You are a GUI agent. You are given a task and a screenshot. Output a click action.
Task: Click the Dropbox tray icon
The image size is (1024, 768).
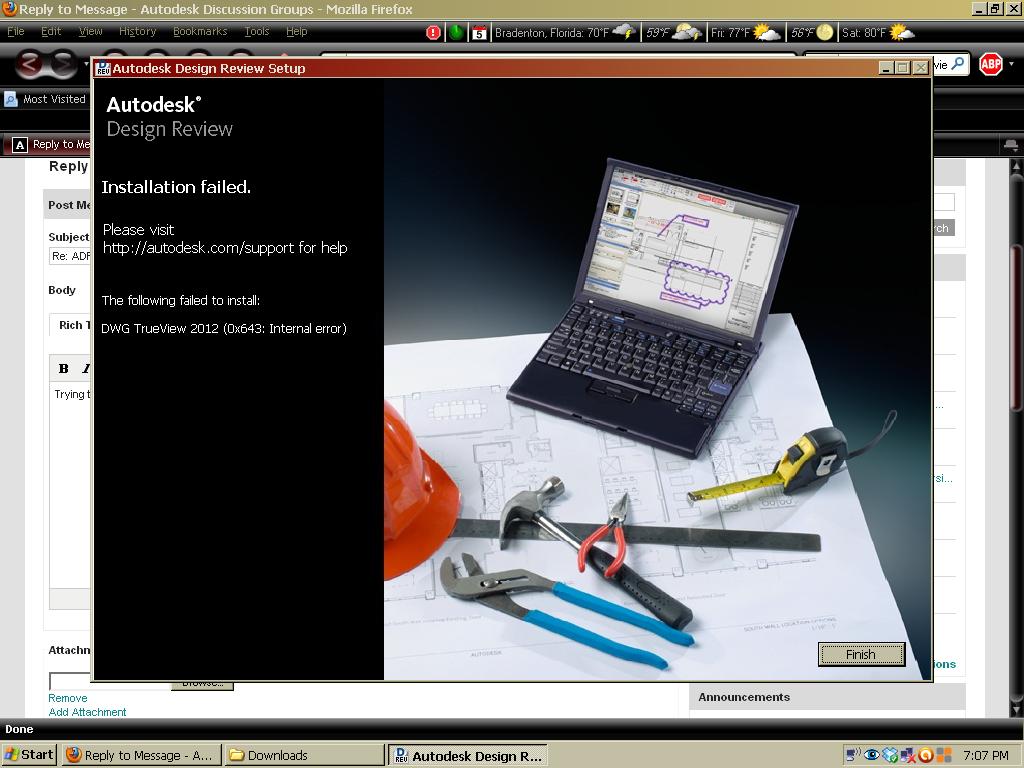[x=889, y=756]
